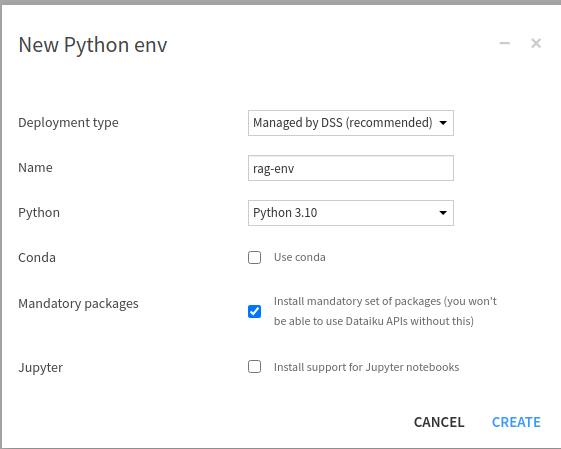Uncheck the mandatory packages checkbox
The width and height of the screenshot is (561, 449).
[254, 311]
